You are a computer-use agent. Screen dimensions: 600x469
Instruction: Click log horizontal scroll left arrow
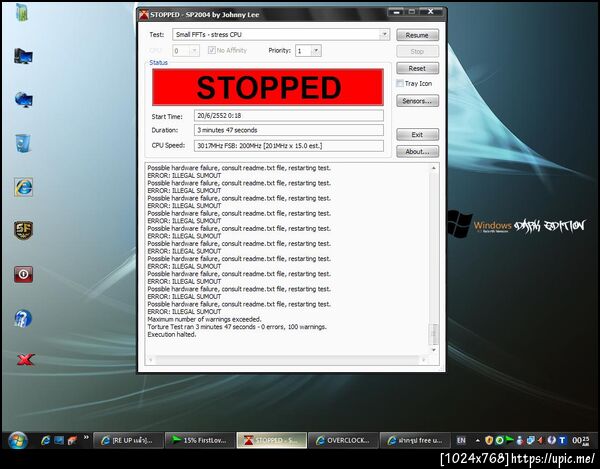pos(150,360)
